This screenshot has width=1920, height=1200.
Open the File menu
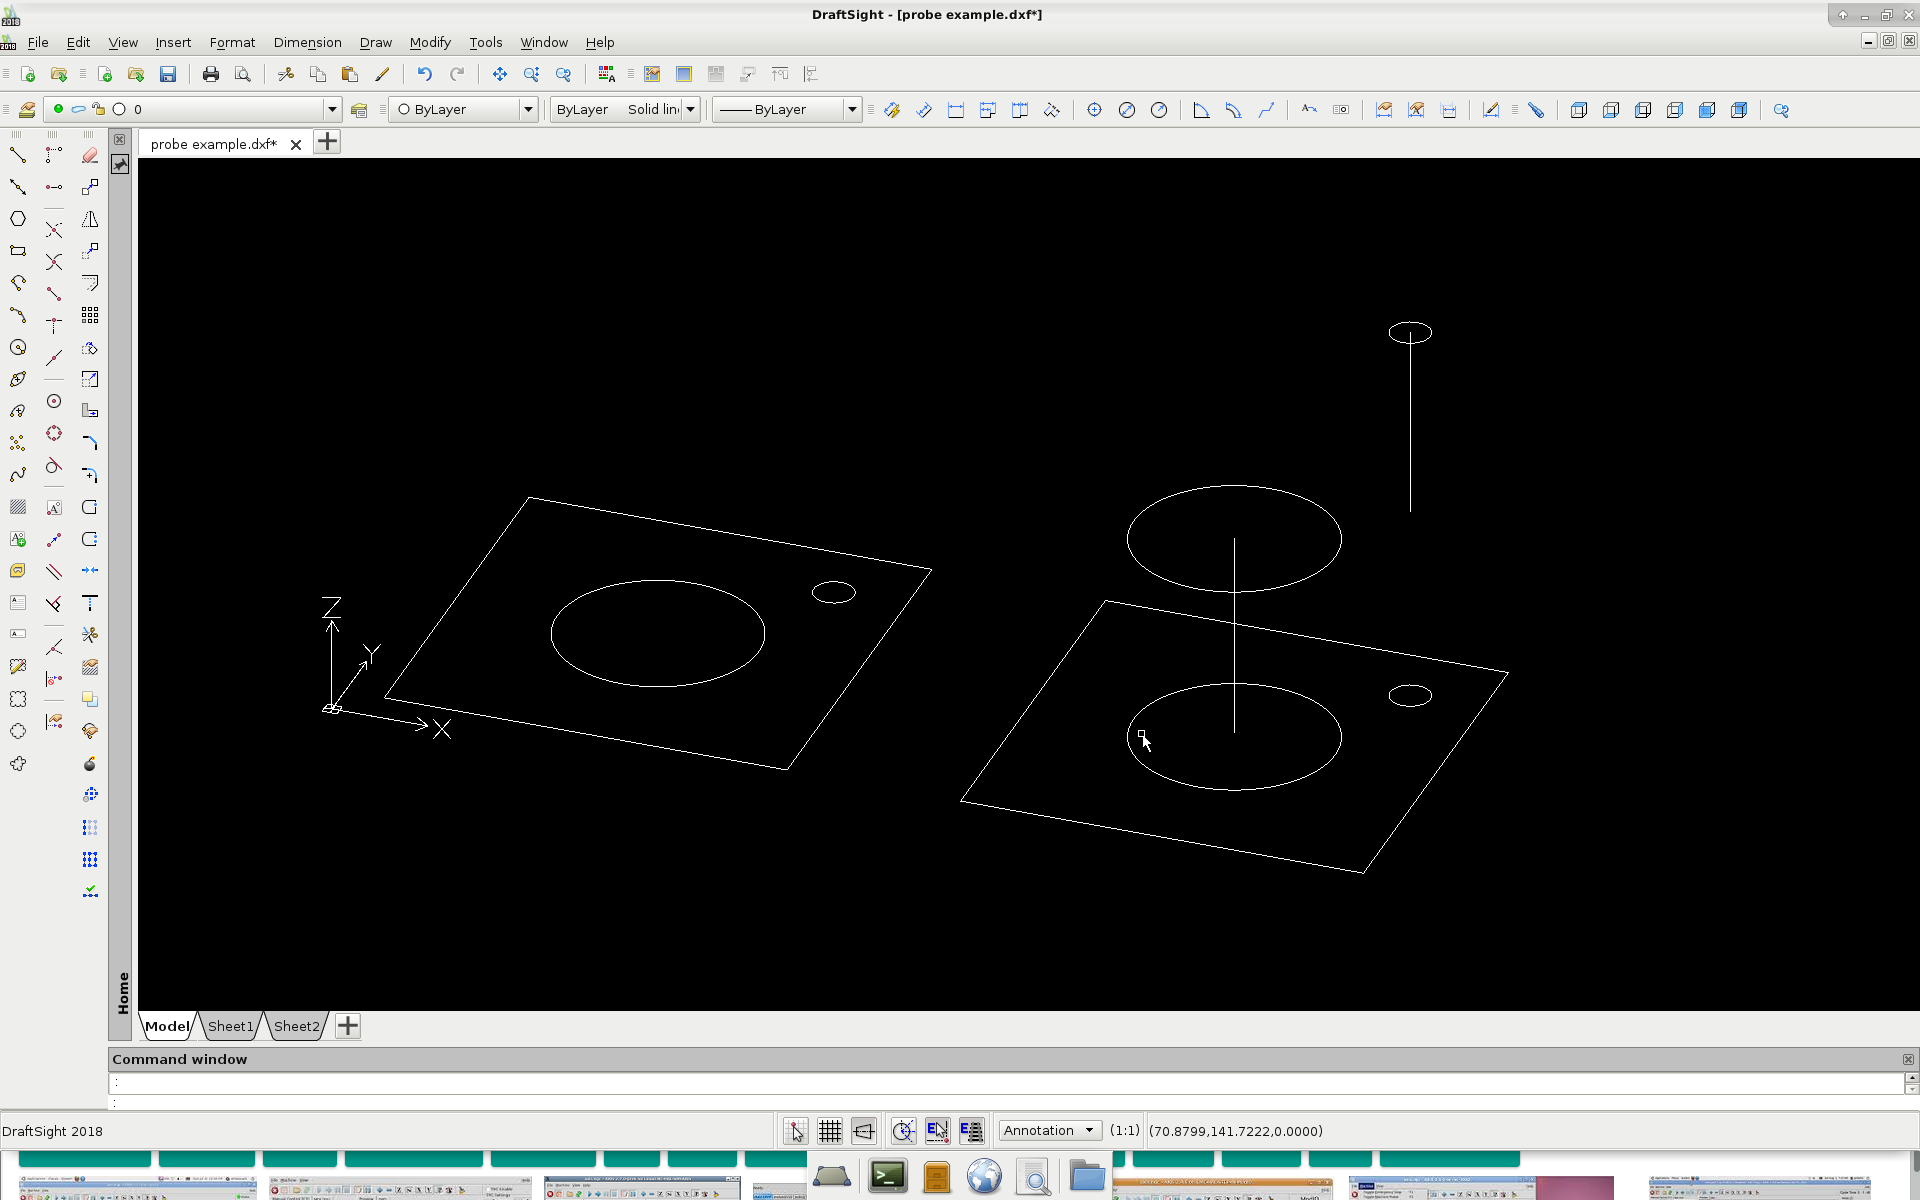[x=38, y=42]
